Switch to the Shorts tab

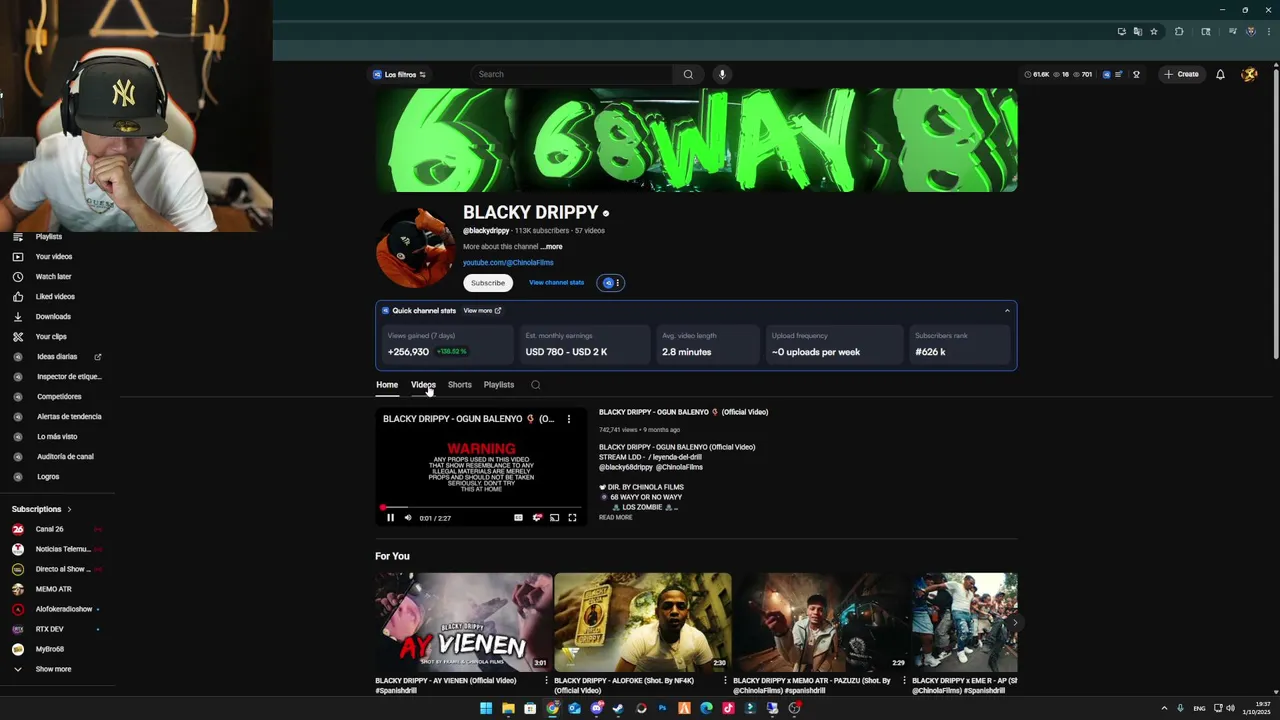pyautogui.click(x=460, y=385)
